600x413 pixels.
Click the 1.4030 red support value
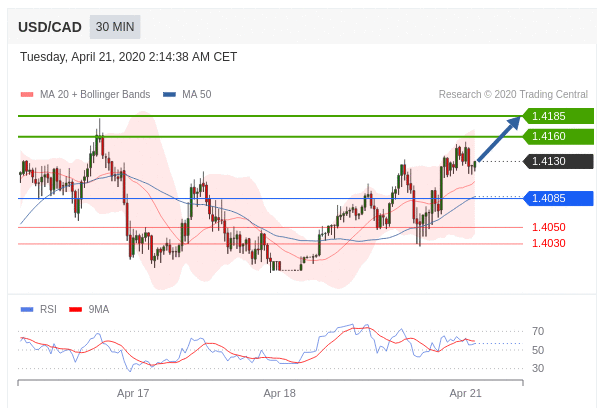[x=549, y=243]
